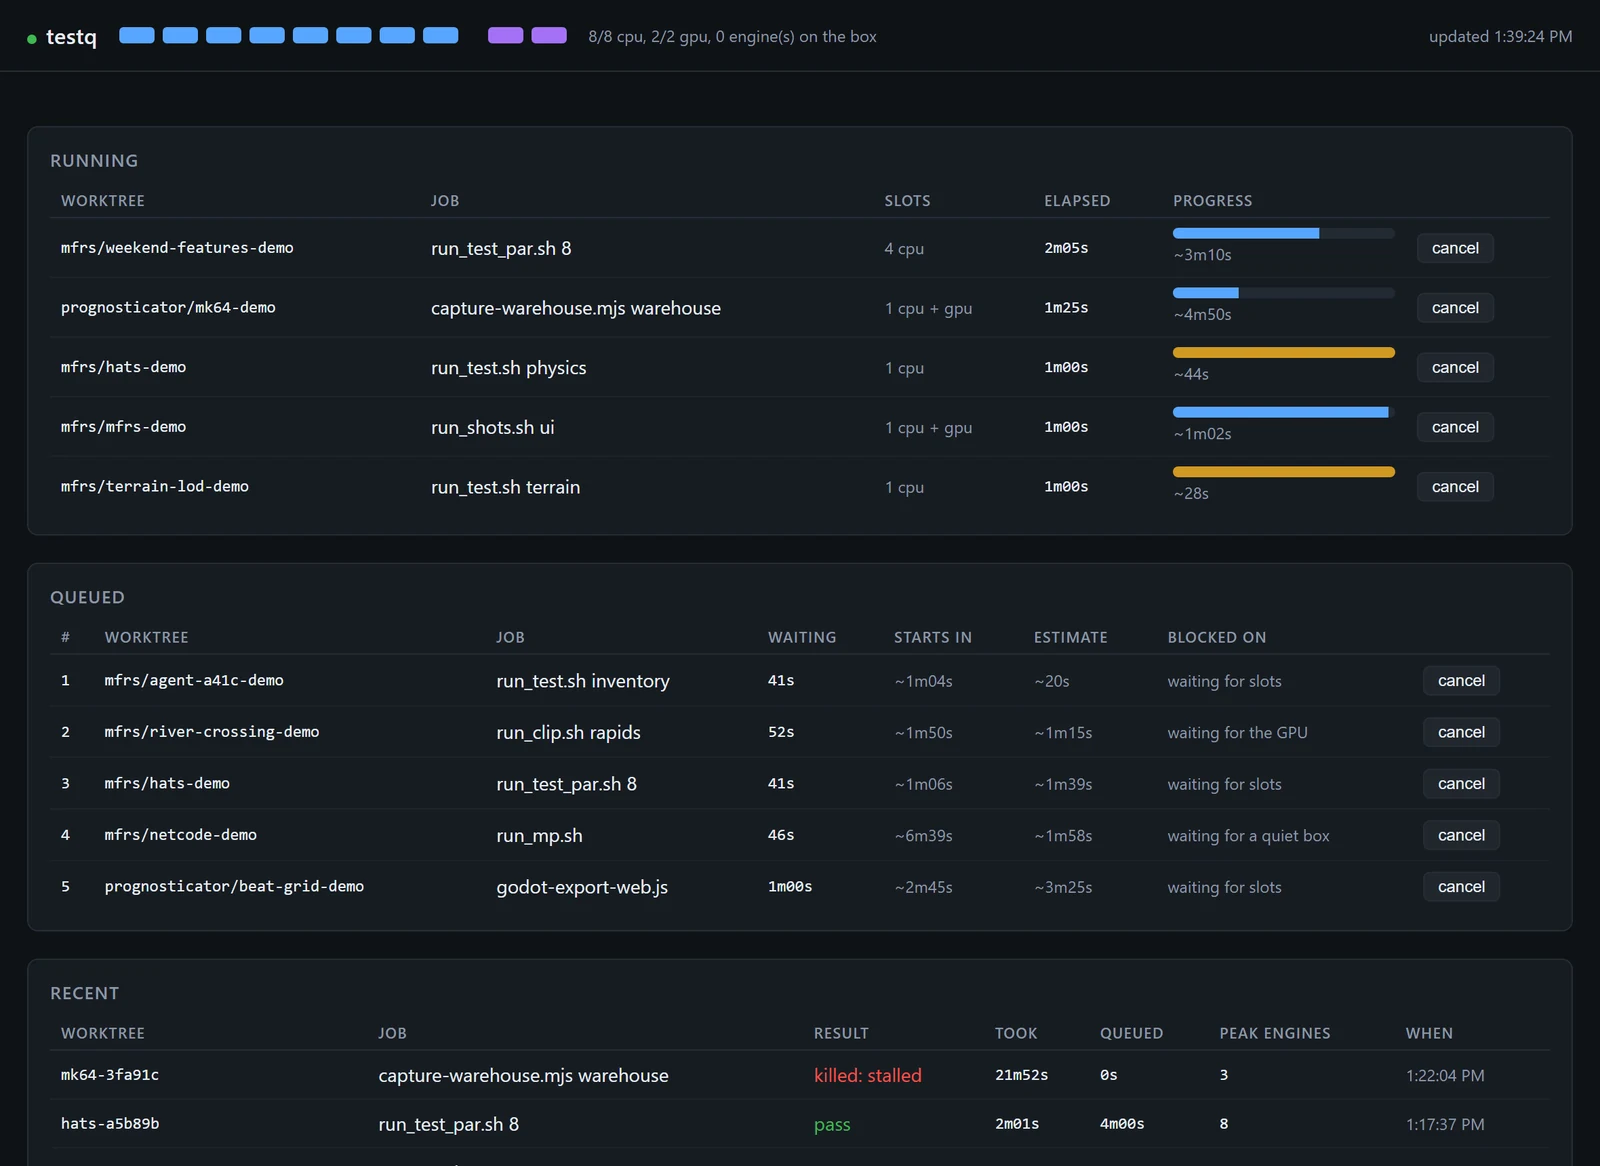
Task: Select mfrs/netcode-demo in queue
Action: click(181, 835)
